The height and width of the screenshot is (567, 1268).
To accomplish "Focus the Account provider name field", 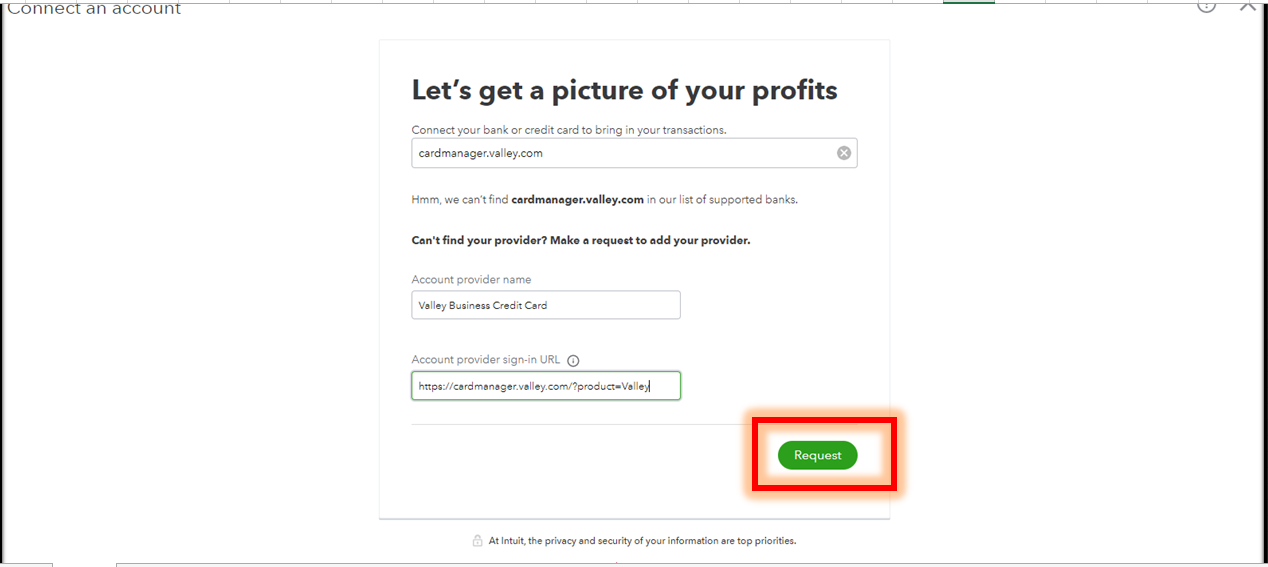I will click(545, 305).
